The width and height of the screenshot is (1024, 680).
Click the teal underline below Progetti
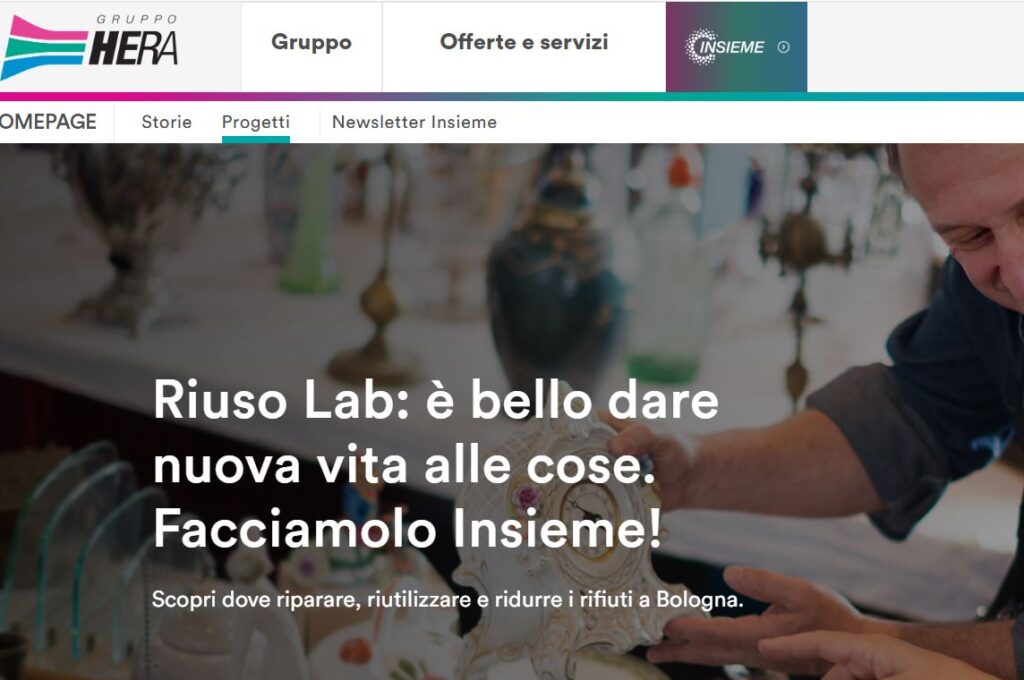click(x=256, y=139)
